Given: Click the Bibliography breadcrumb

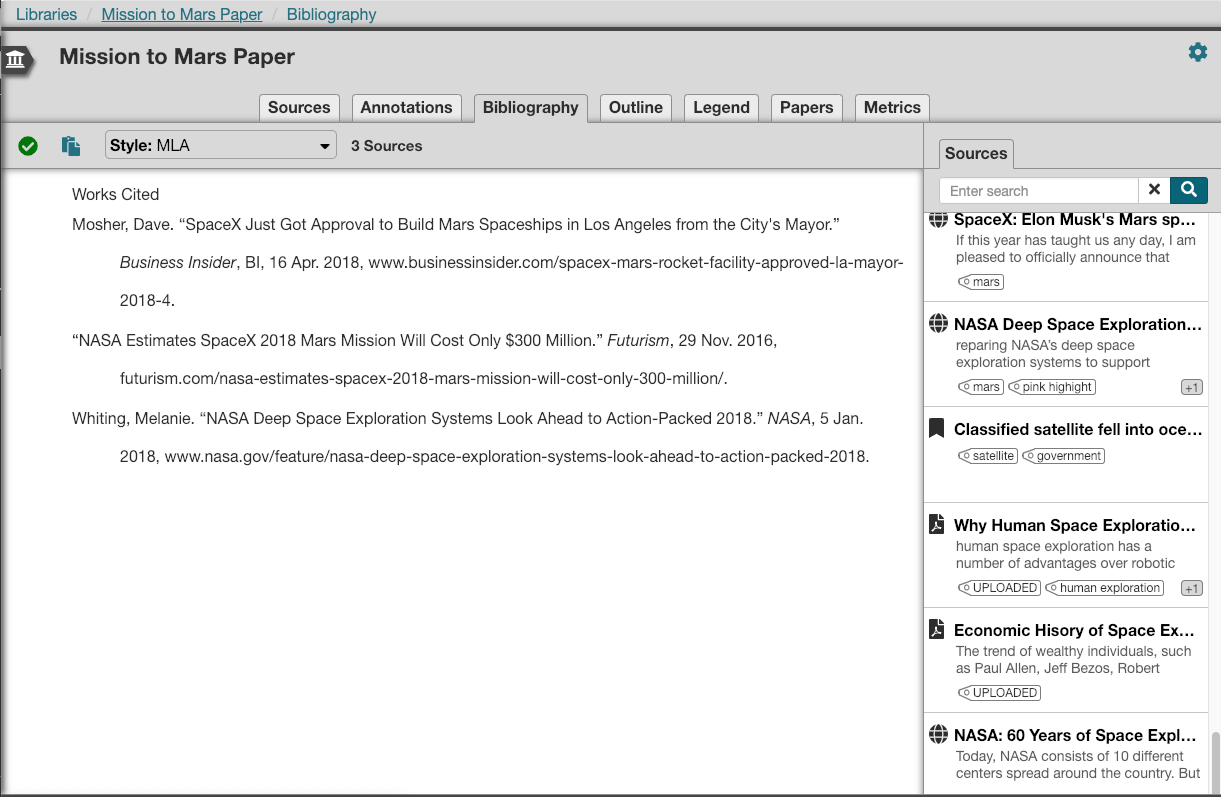Looking at the screenshot, I should [x=332, y=14].
